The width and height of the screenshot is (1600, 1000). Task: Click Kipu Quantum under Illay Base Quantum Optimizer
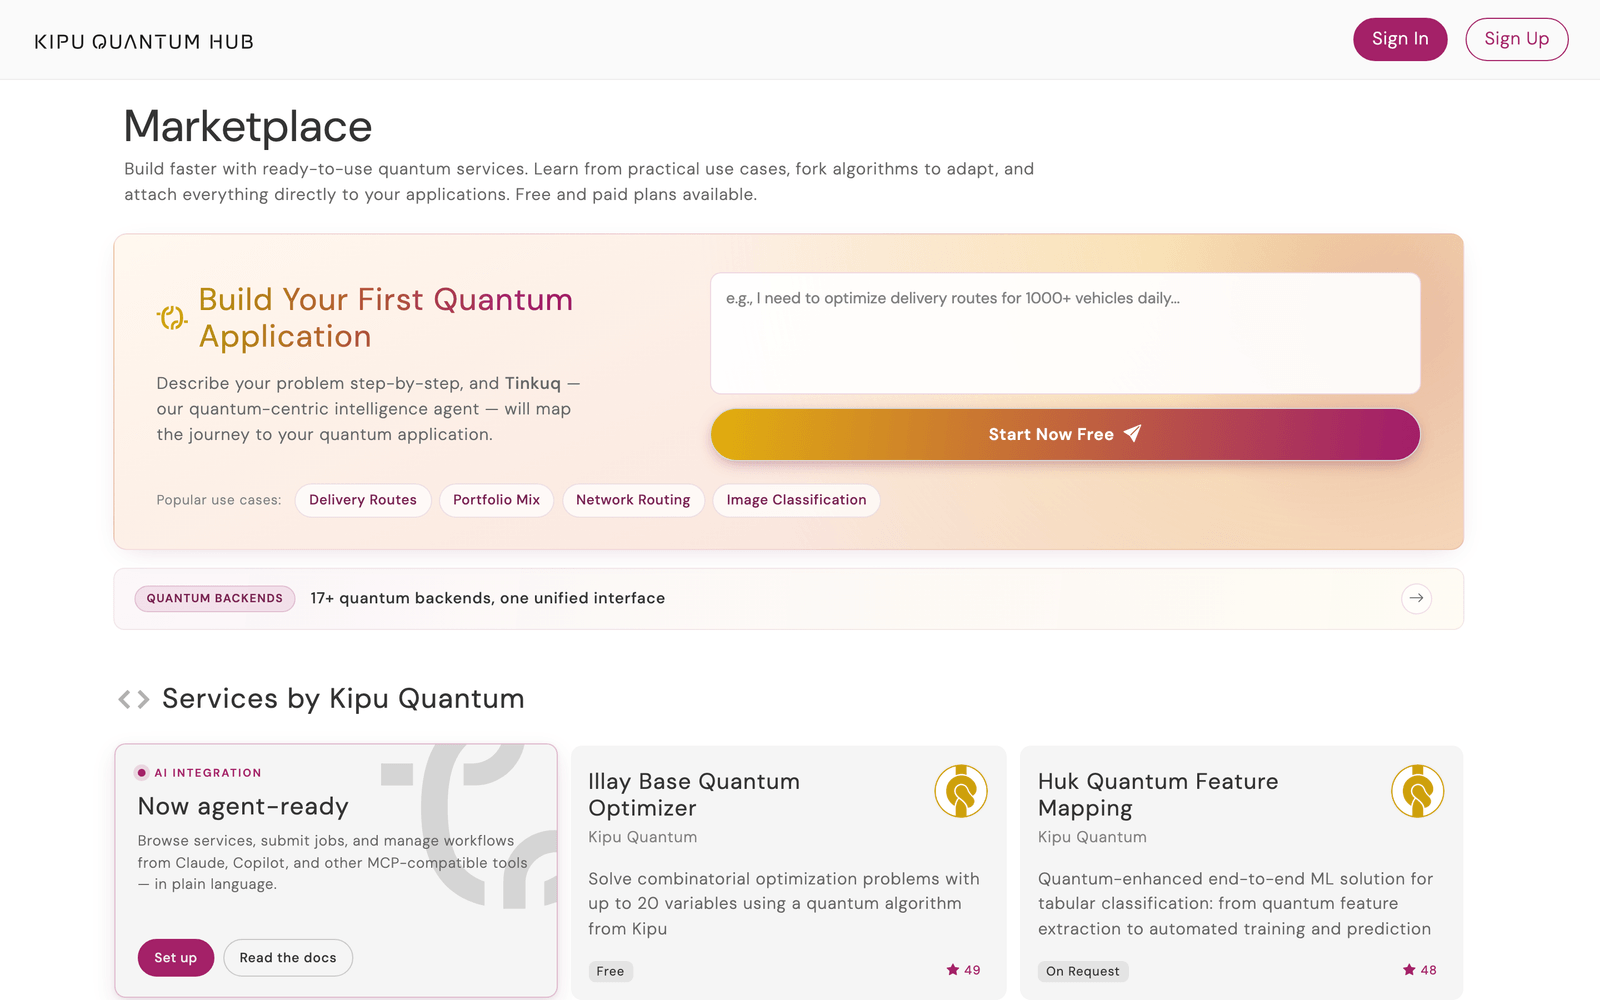point(642,837)
